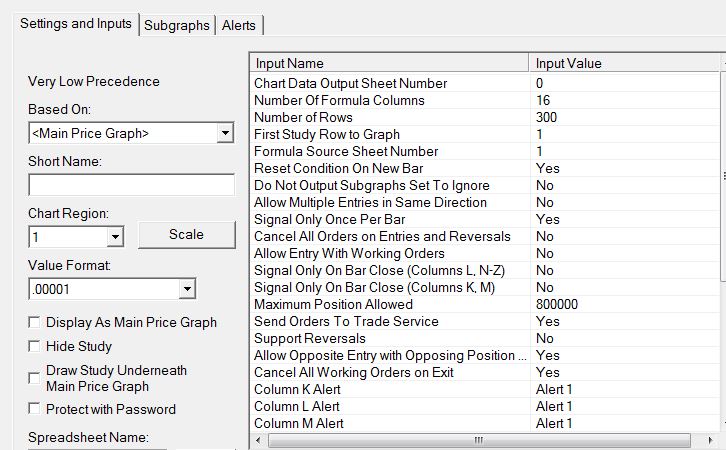Click Column K Alert value Alert 1

(x=554, y=389)
